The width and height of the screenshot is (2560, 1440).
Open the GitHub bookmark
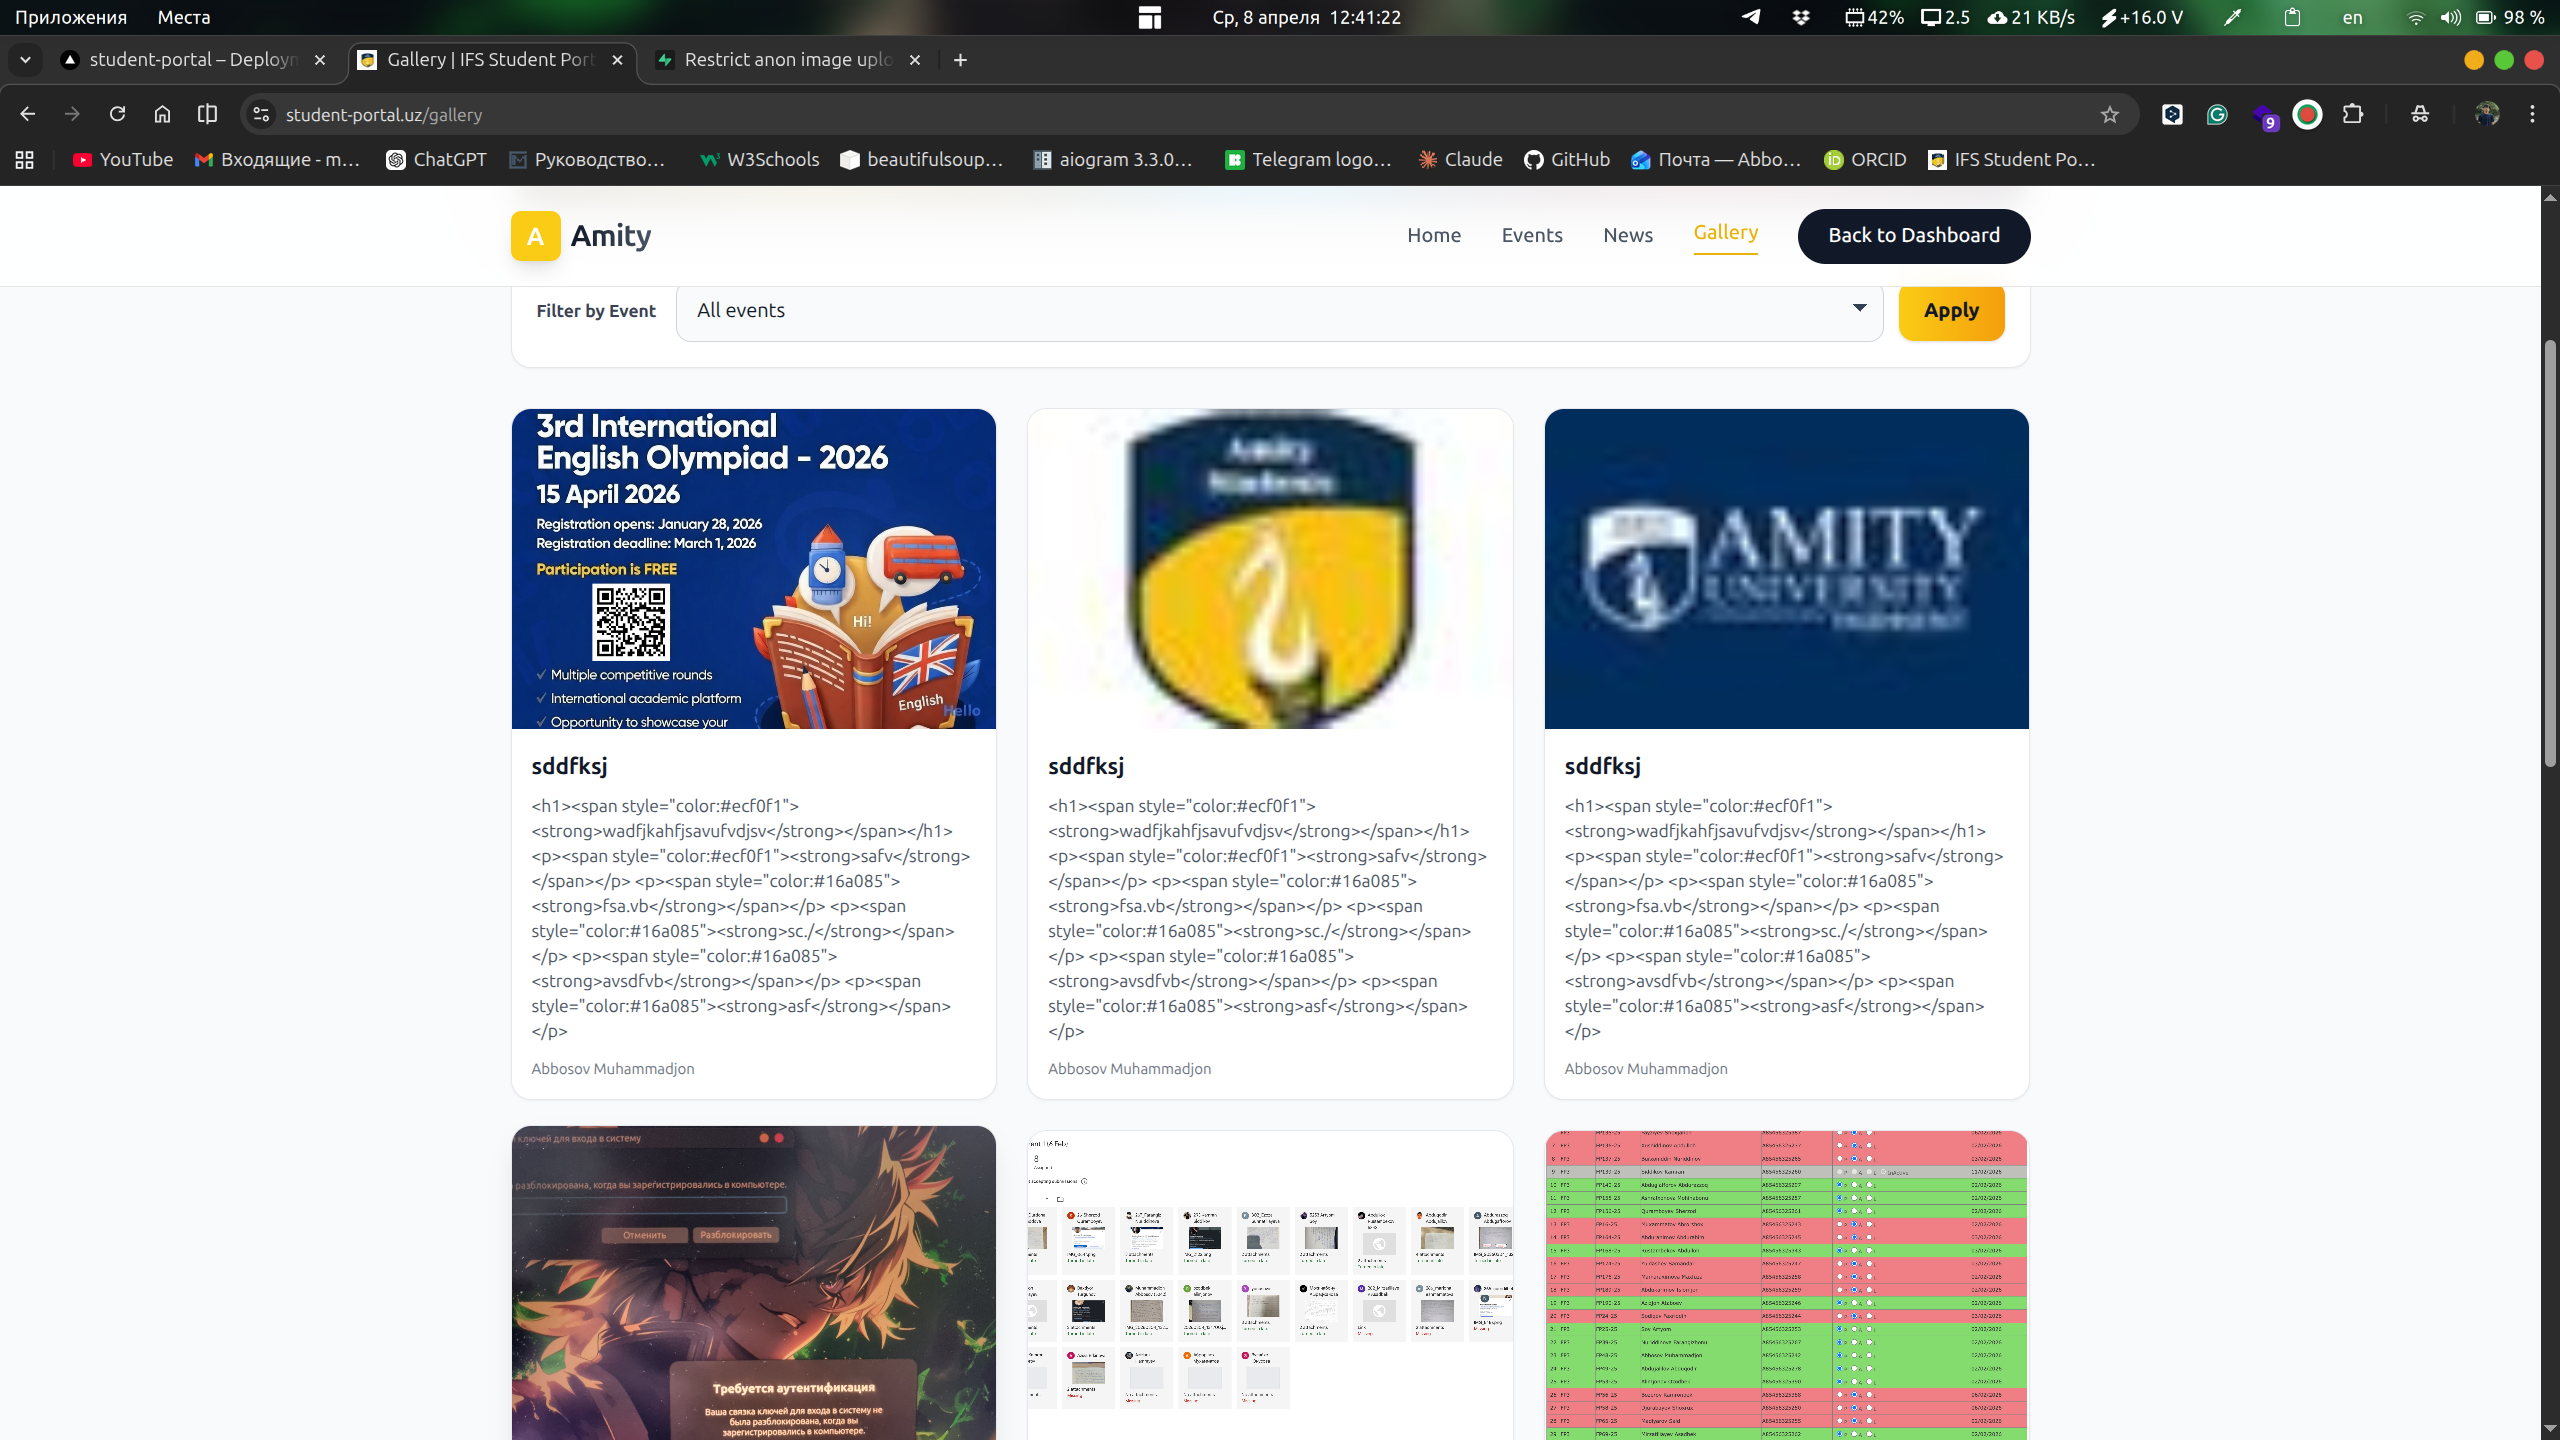click(x=1566, y=160)
